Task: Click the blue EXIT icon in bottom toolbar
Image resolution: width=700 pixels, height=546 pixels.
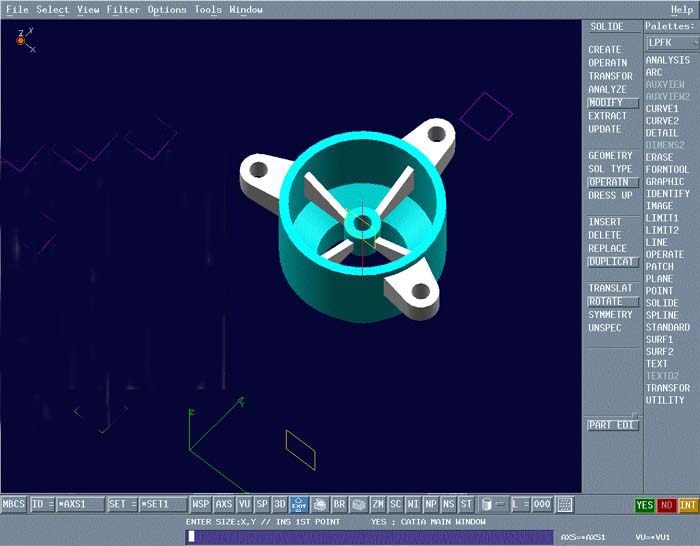Action: tap(298, 505)
